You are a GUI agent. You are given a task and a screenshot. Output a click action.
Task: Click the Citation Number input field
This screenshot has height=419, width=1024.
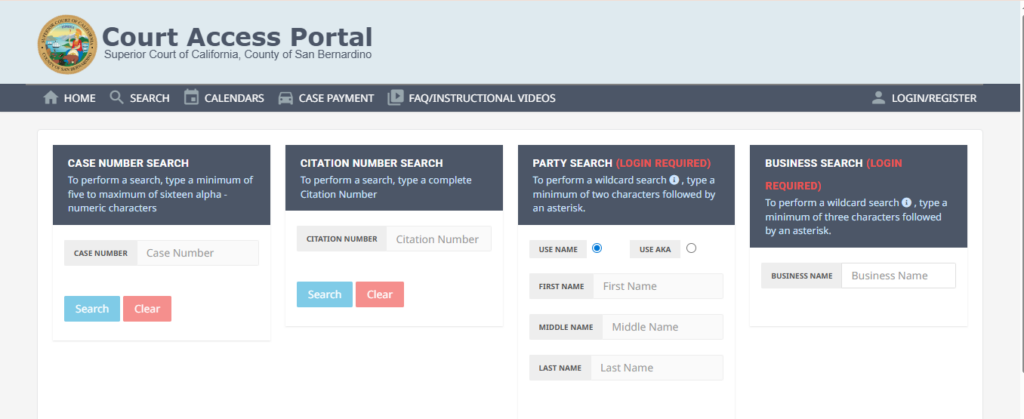(x=438, y=239)
